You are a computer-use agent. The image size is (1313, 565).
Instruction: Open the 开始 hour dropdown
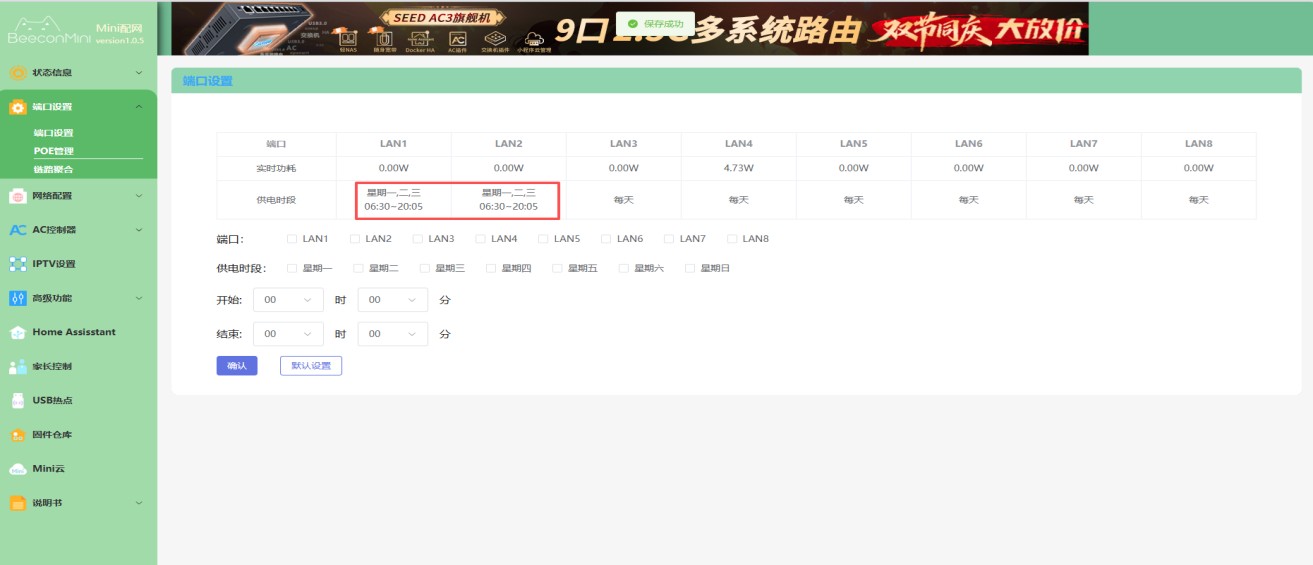pyautogui.click(x=288, y=300)
